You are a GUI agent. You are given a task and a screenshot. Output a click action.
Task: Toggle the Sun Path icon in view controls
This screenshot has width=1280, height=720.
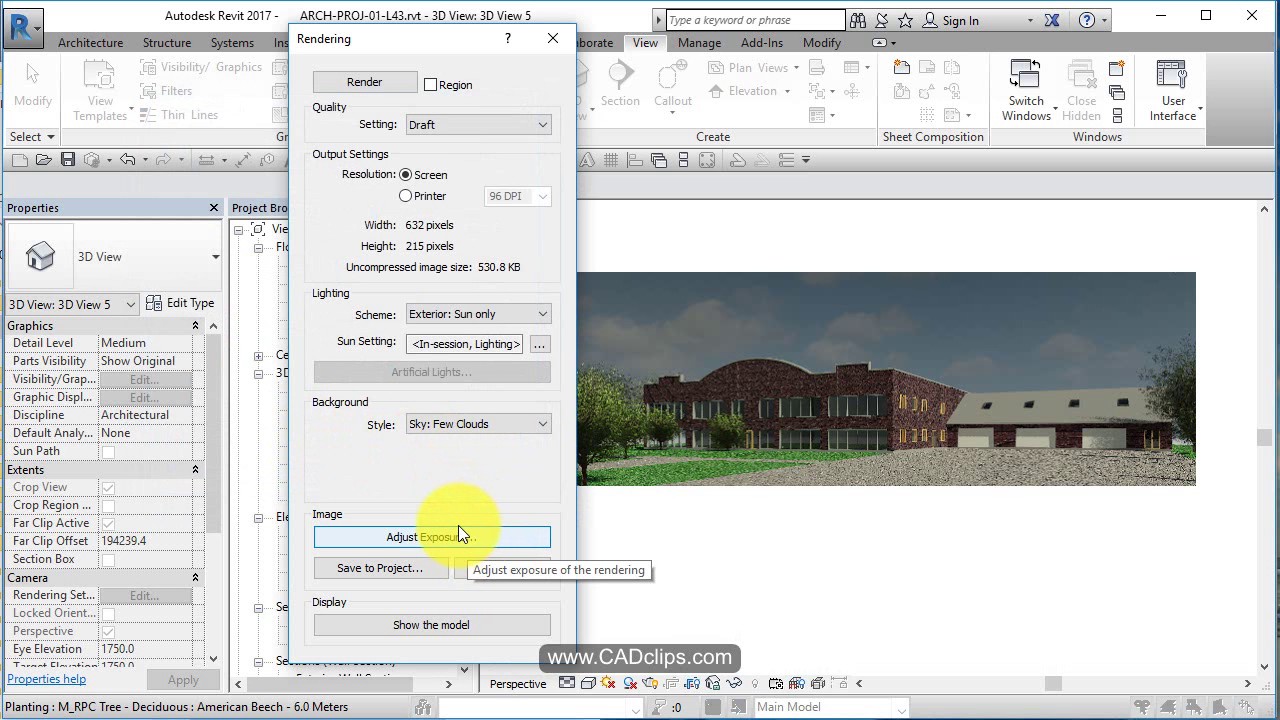tap(606, 684)
